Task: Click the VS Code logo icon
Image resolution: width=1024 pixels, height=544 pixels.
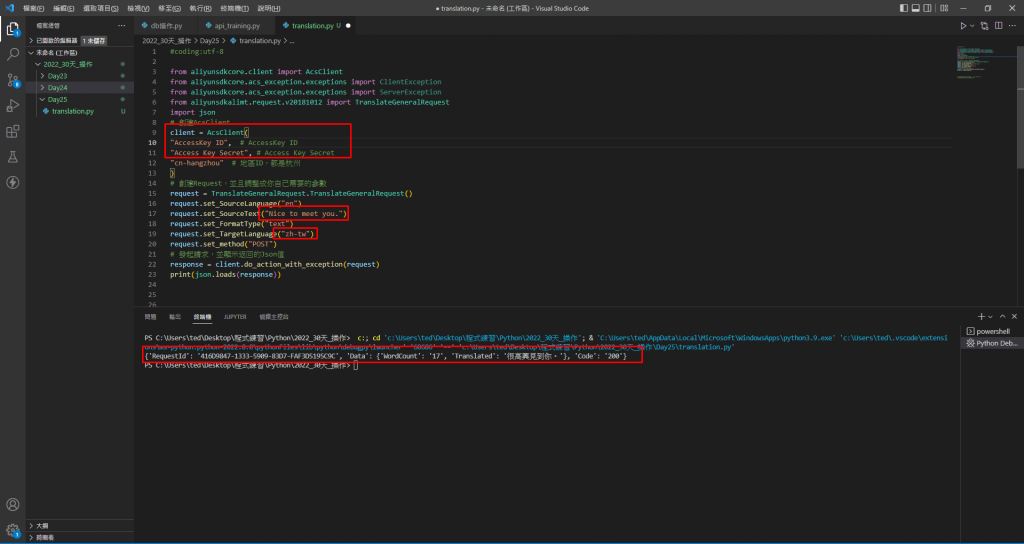Action: (9, 8)
